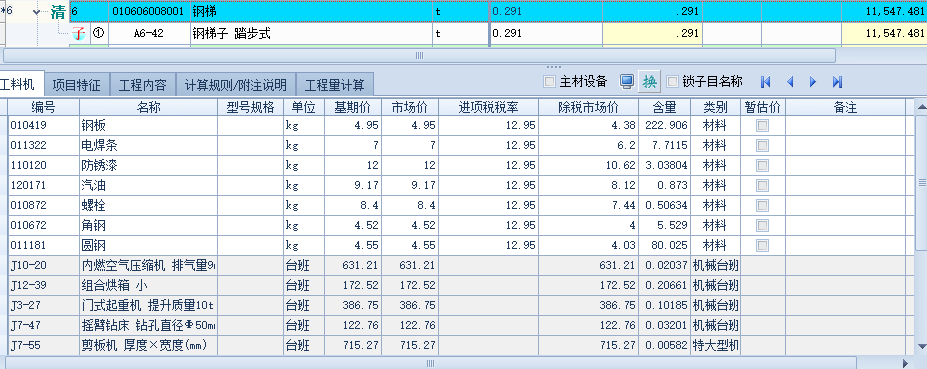Viewport: 927px width, 369px height.
Task: Click market price 631.21 for J10-20
Action: tap(410, 266)
